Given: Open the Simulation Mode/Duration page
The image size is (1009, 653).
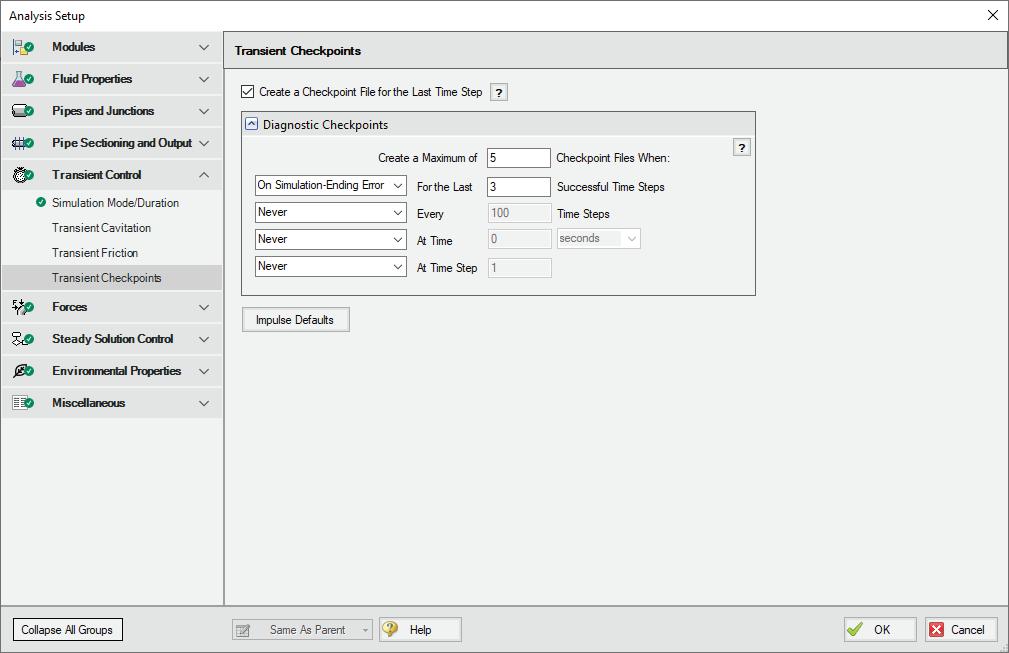Looking at the screenshot, I should click(x=115, y=203).
